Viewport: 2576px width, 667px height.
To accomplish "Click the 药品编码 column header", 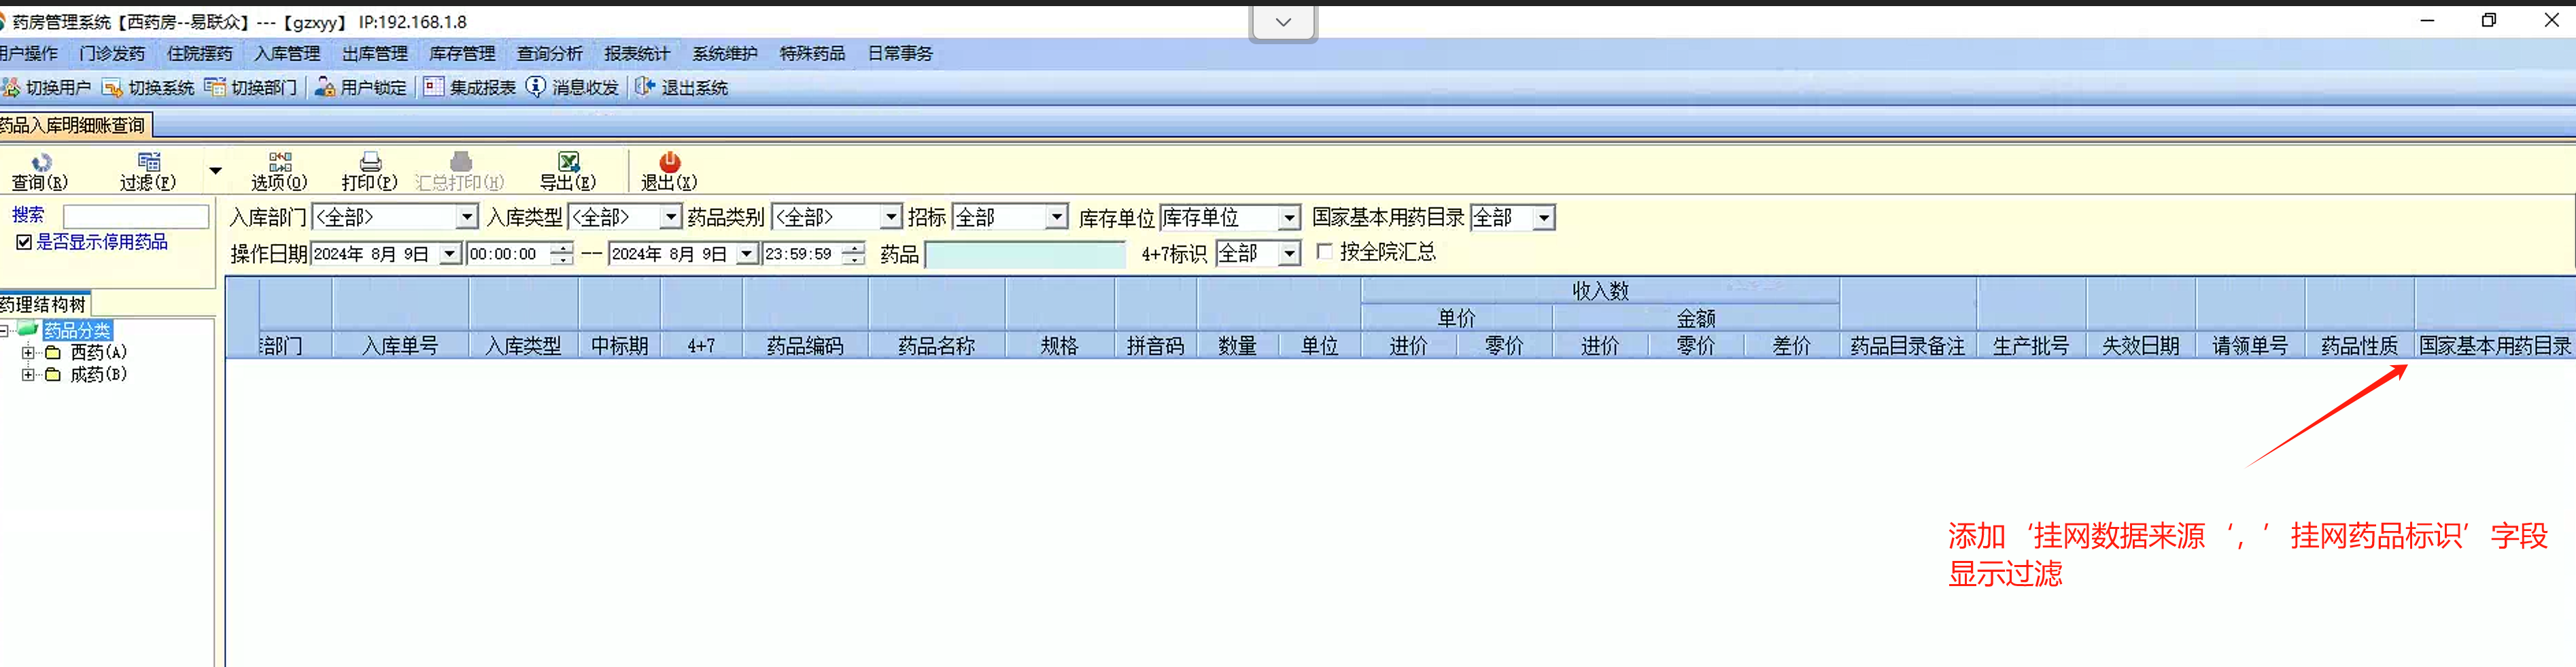I will point(806,346).
